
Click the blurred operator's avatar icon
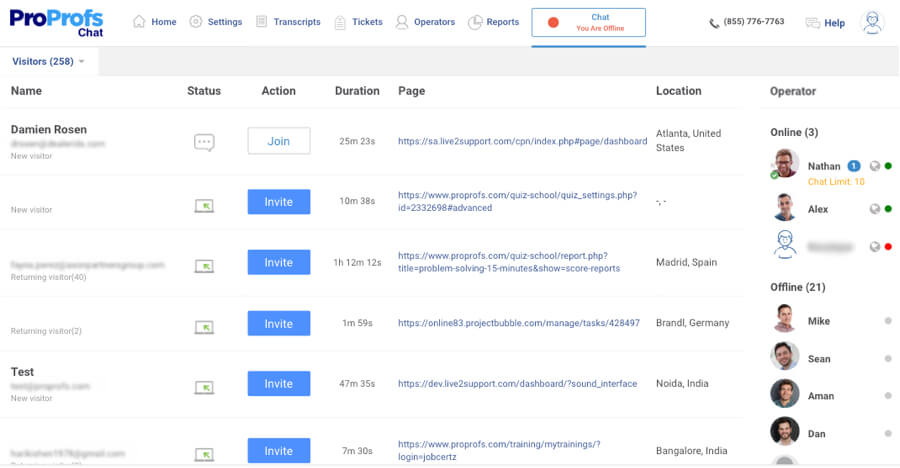click(785, 245)
